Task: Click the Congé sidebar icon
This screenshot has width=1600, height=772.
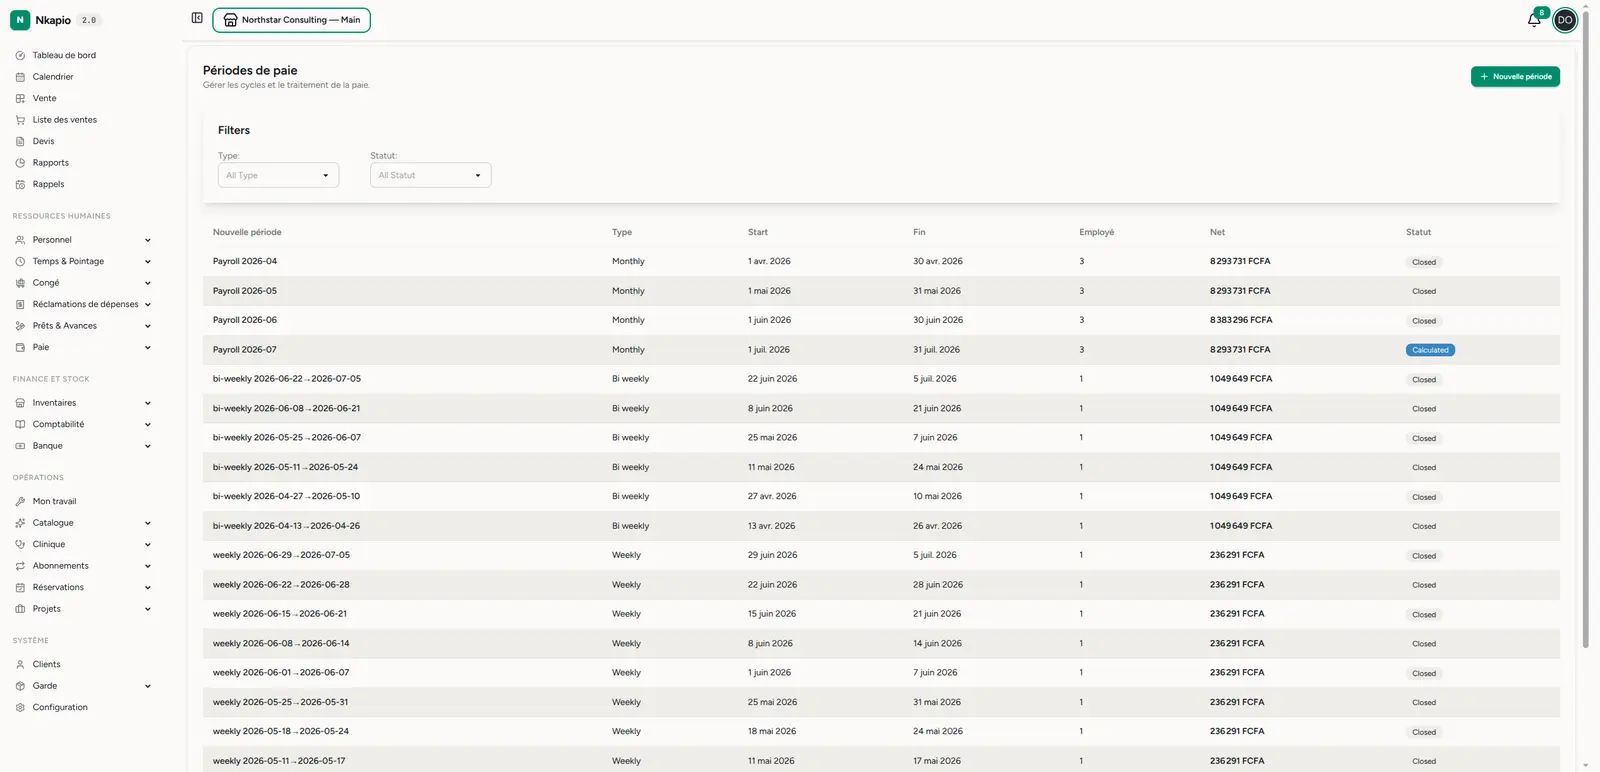Action: (20, 283)
